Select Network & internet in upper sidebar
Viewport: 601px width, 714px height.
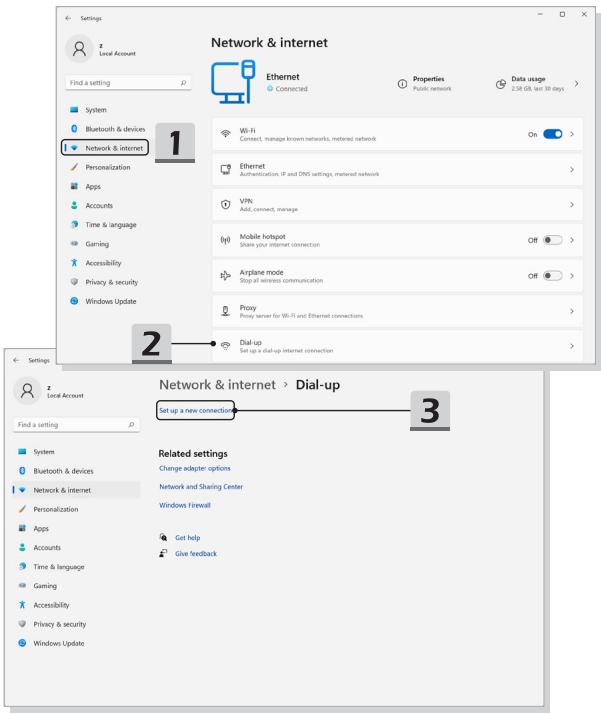(x=105, y=148)
